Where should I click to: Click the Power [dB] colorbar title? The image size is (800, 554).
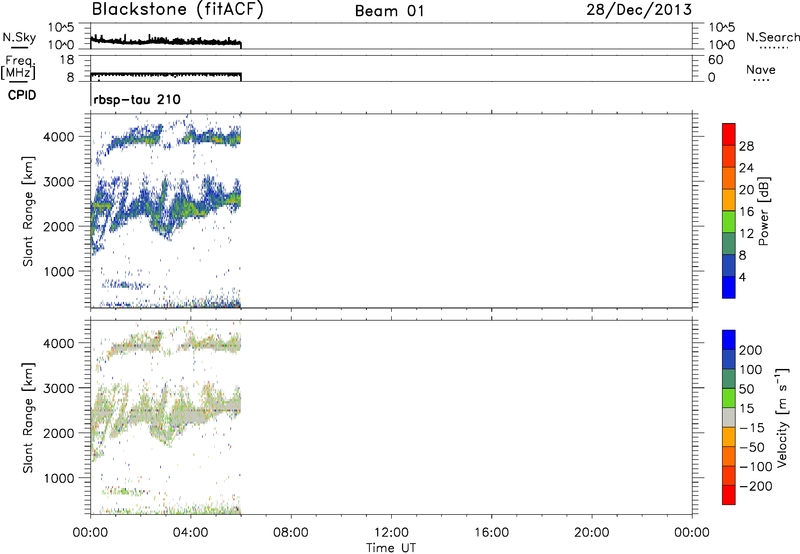click(x=763, y=211)
